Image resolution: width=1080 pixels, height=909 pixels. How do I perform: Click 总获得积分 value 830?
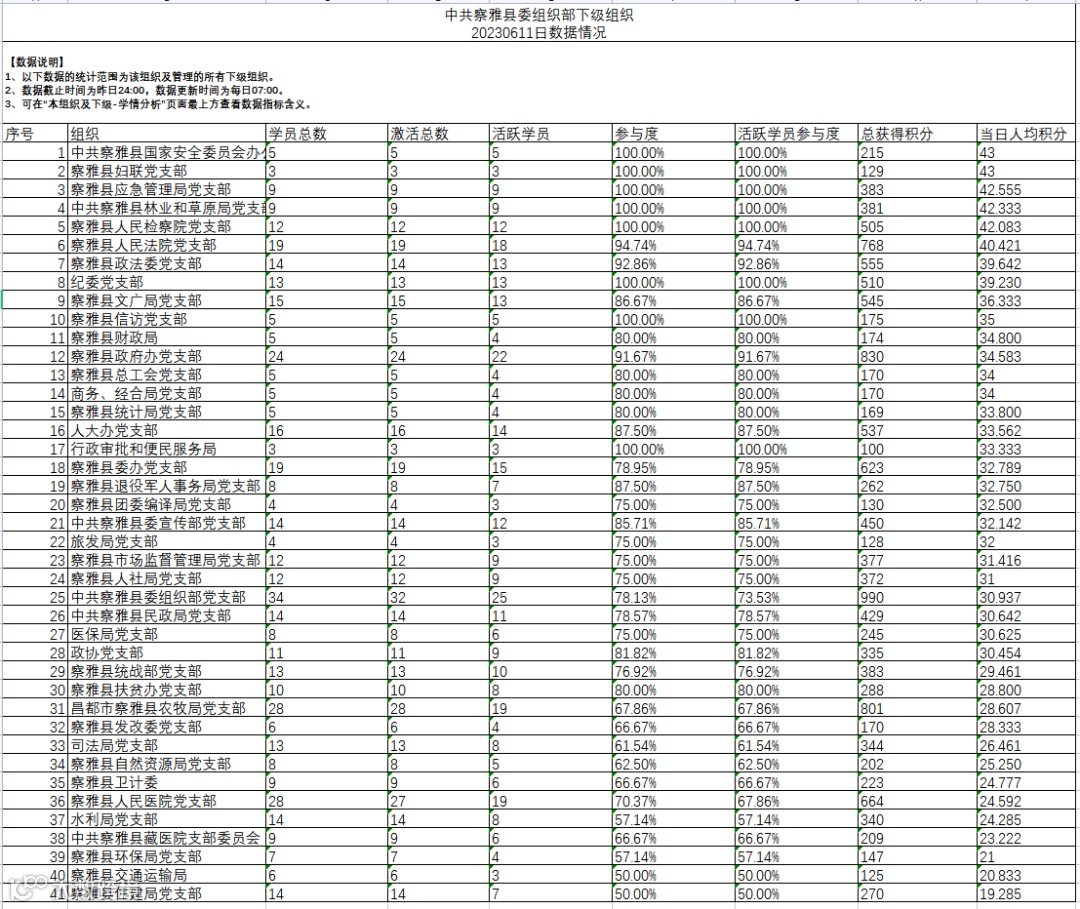[x=917, y=357]
